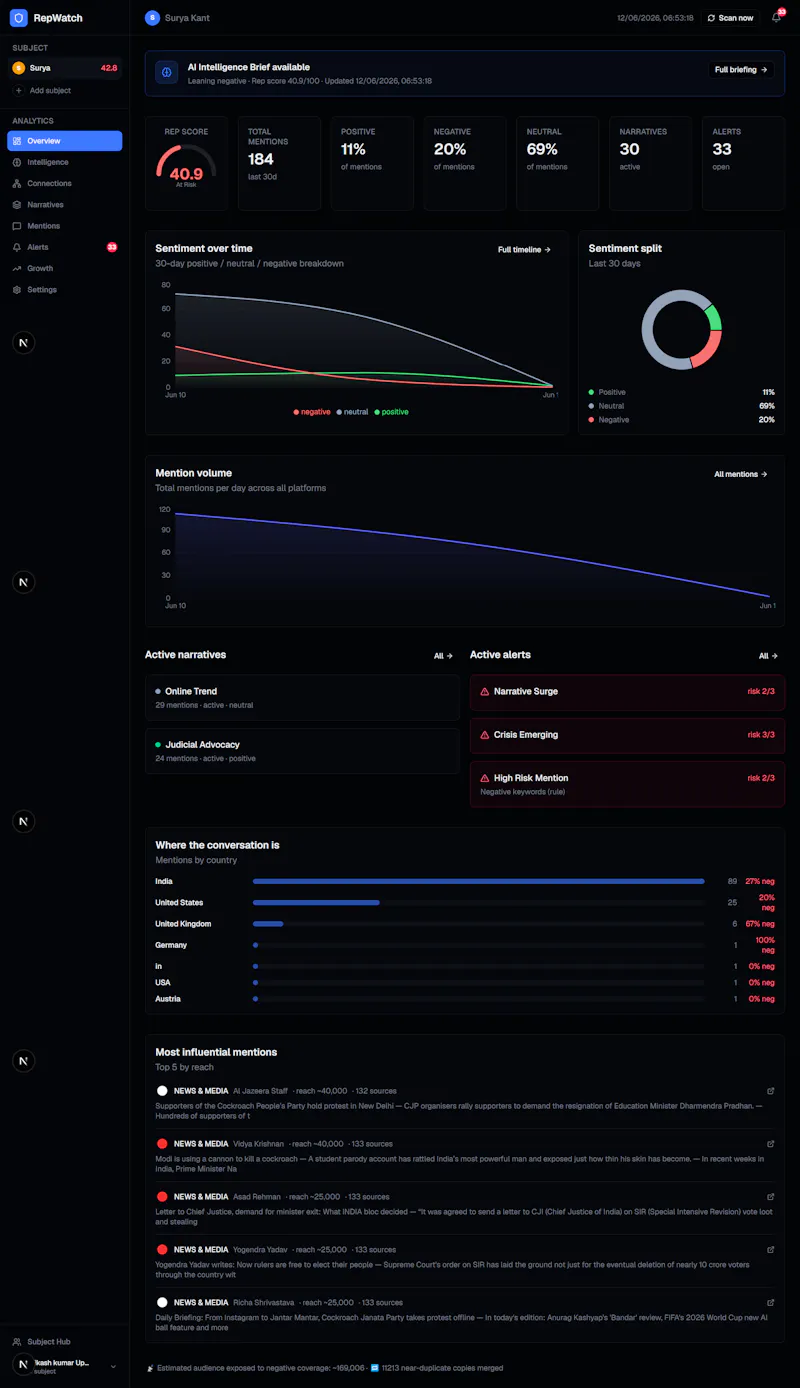Open the Crisis Emerging alert
The image size is (800, 1388).
pyautogui.click(x=627, y=735)
